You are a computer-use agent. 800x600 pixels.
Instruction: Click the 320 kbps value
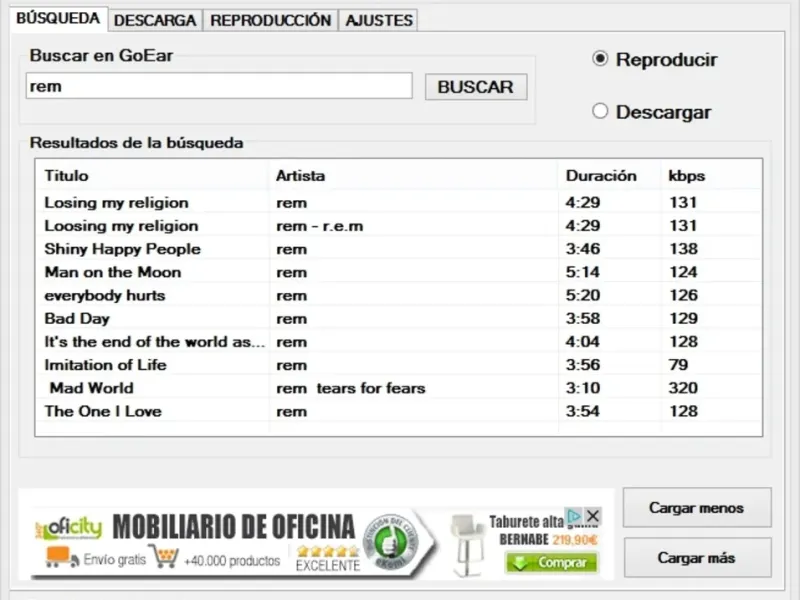click(x=683, y=388)
